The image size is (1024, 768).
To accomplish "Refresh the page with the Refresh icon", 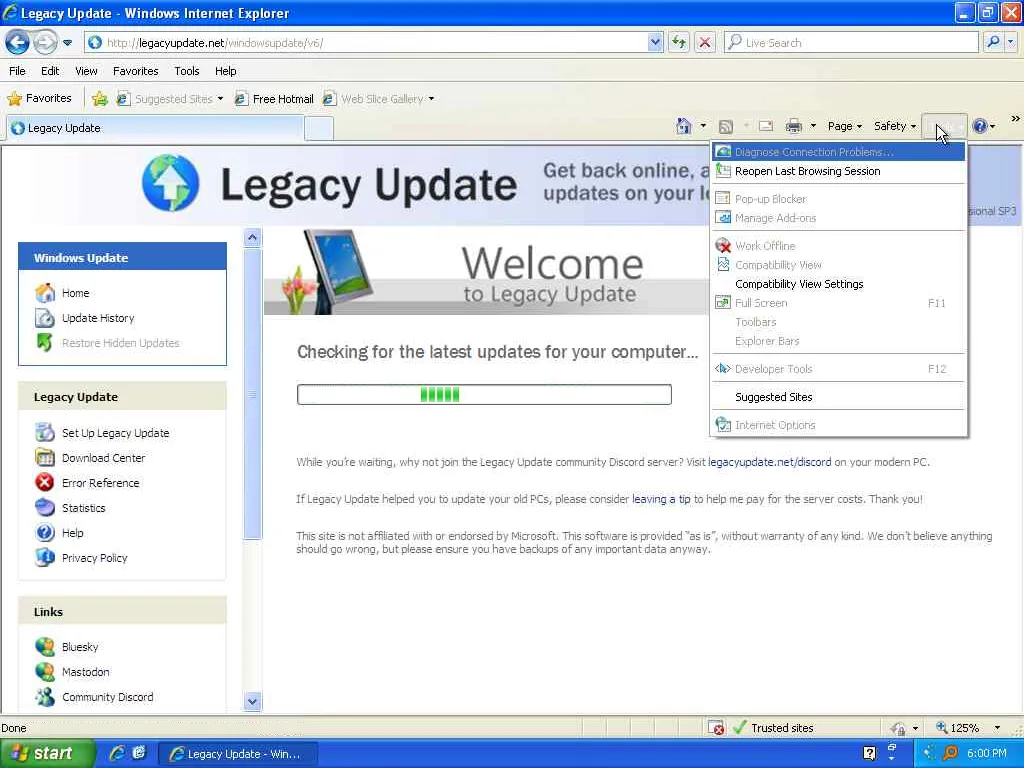I will click(x=679, y=43).
